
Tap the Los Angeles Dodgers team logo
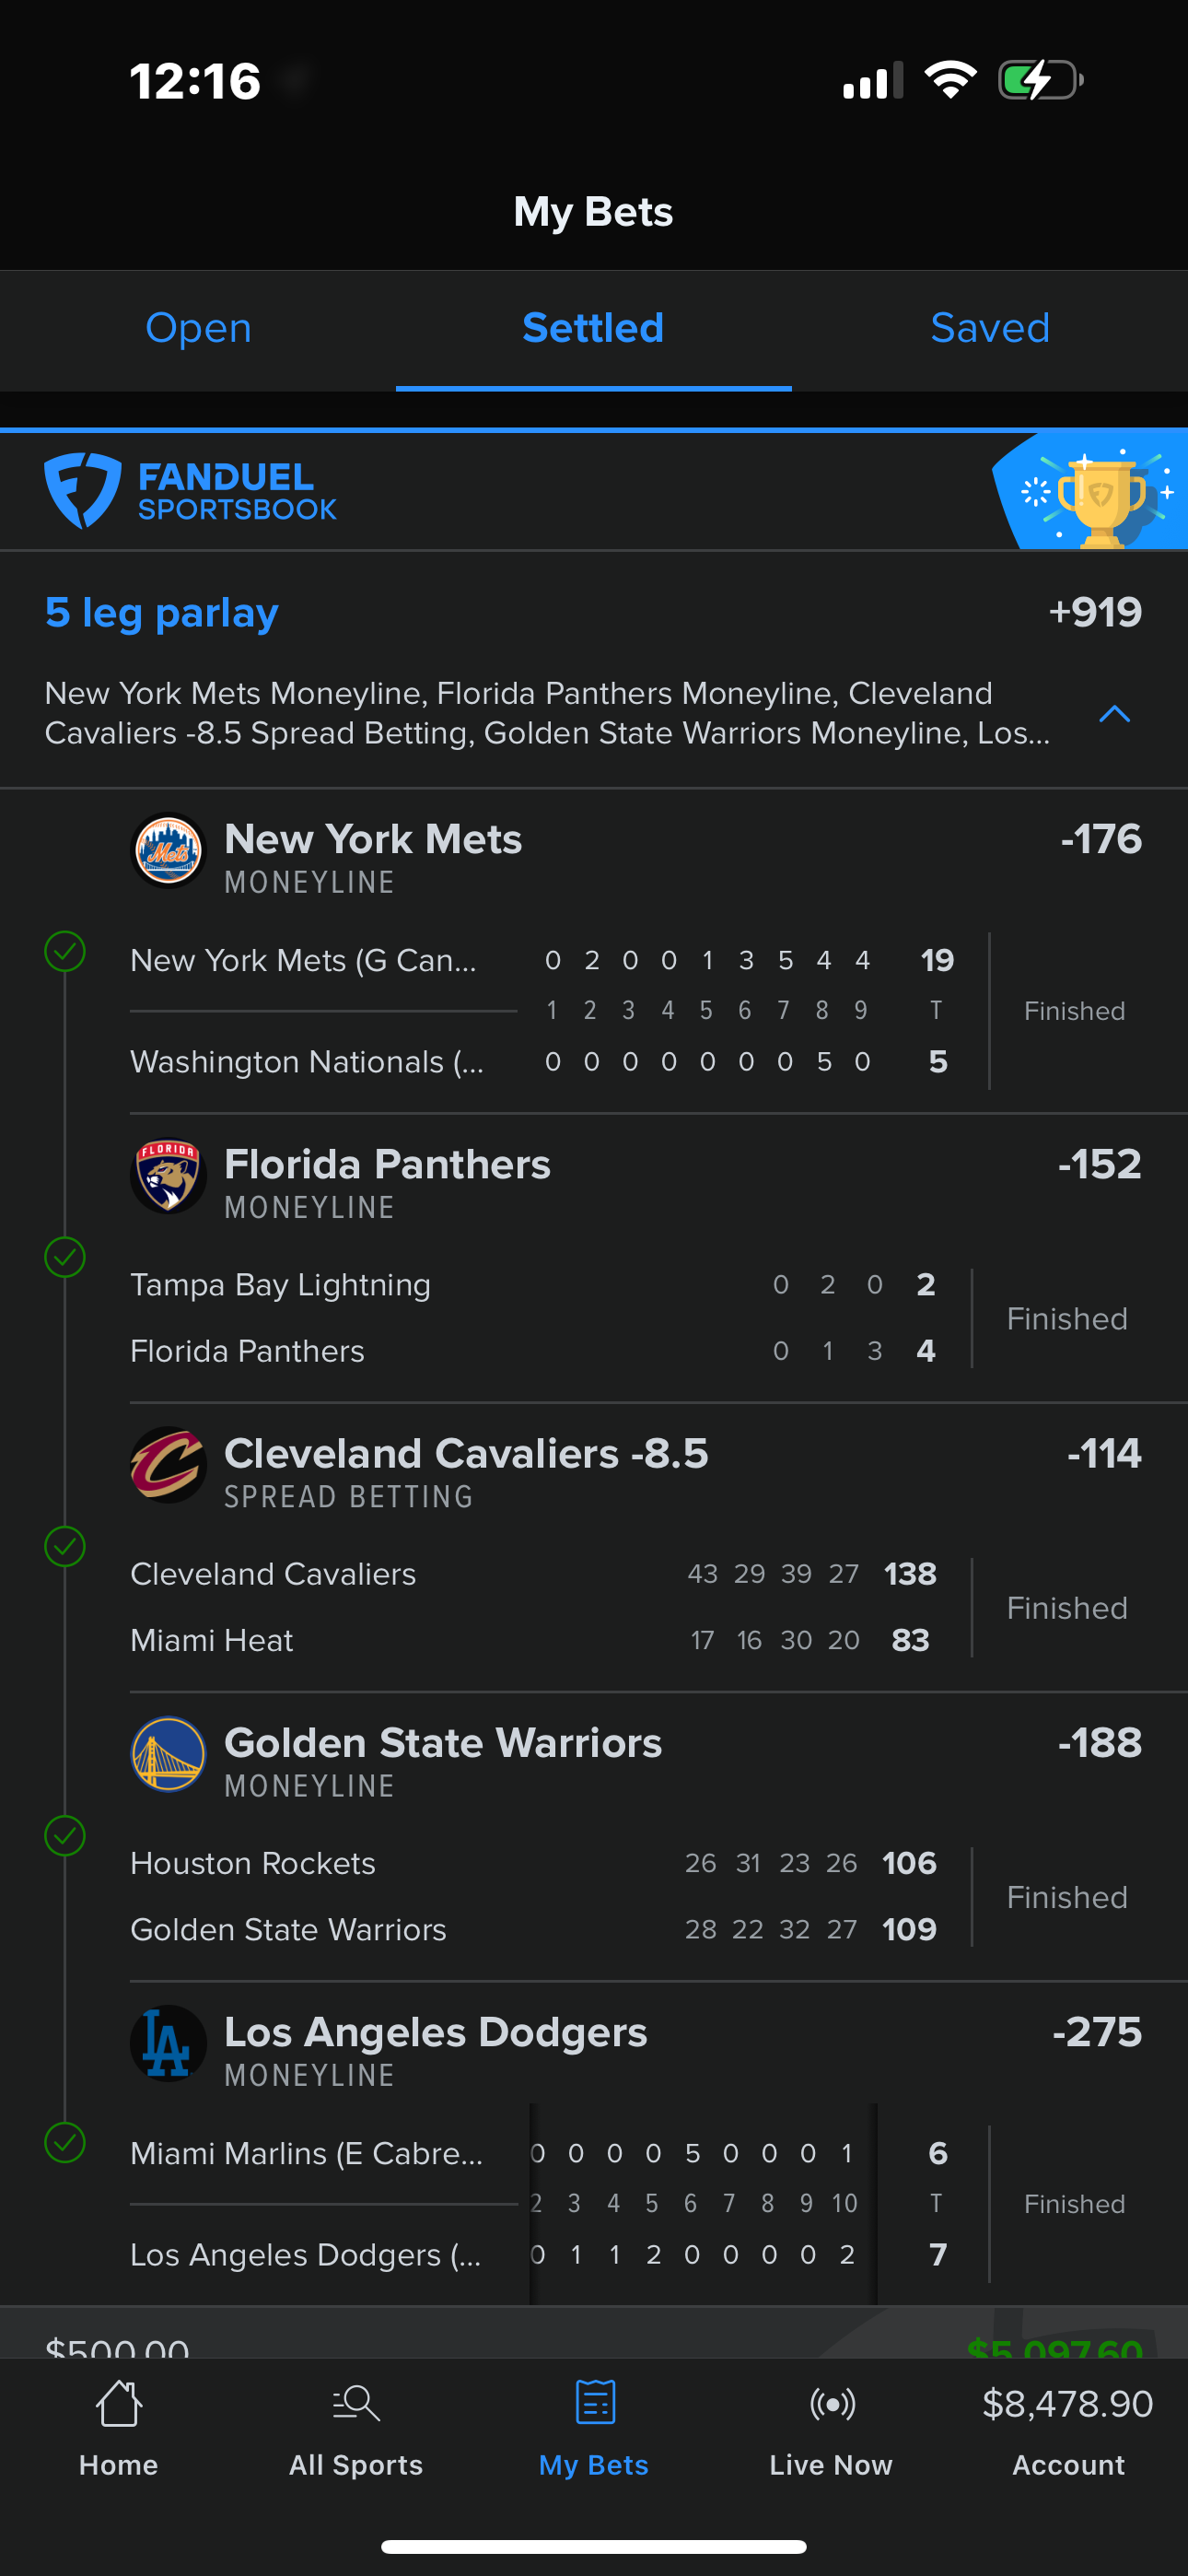point(168,2043)
